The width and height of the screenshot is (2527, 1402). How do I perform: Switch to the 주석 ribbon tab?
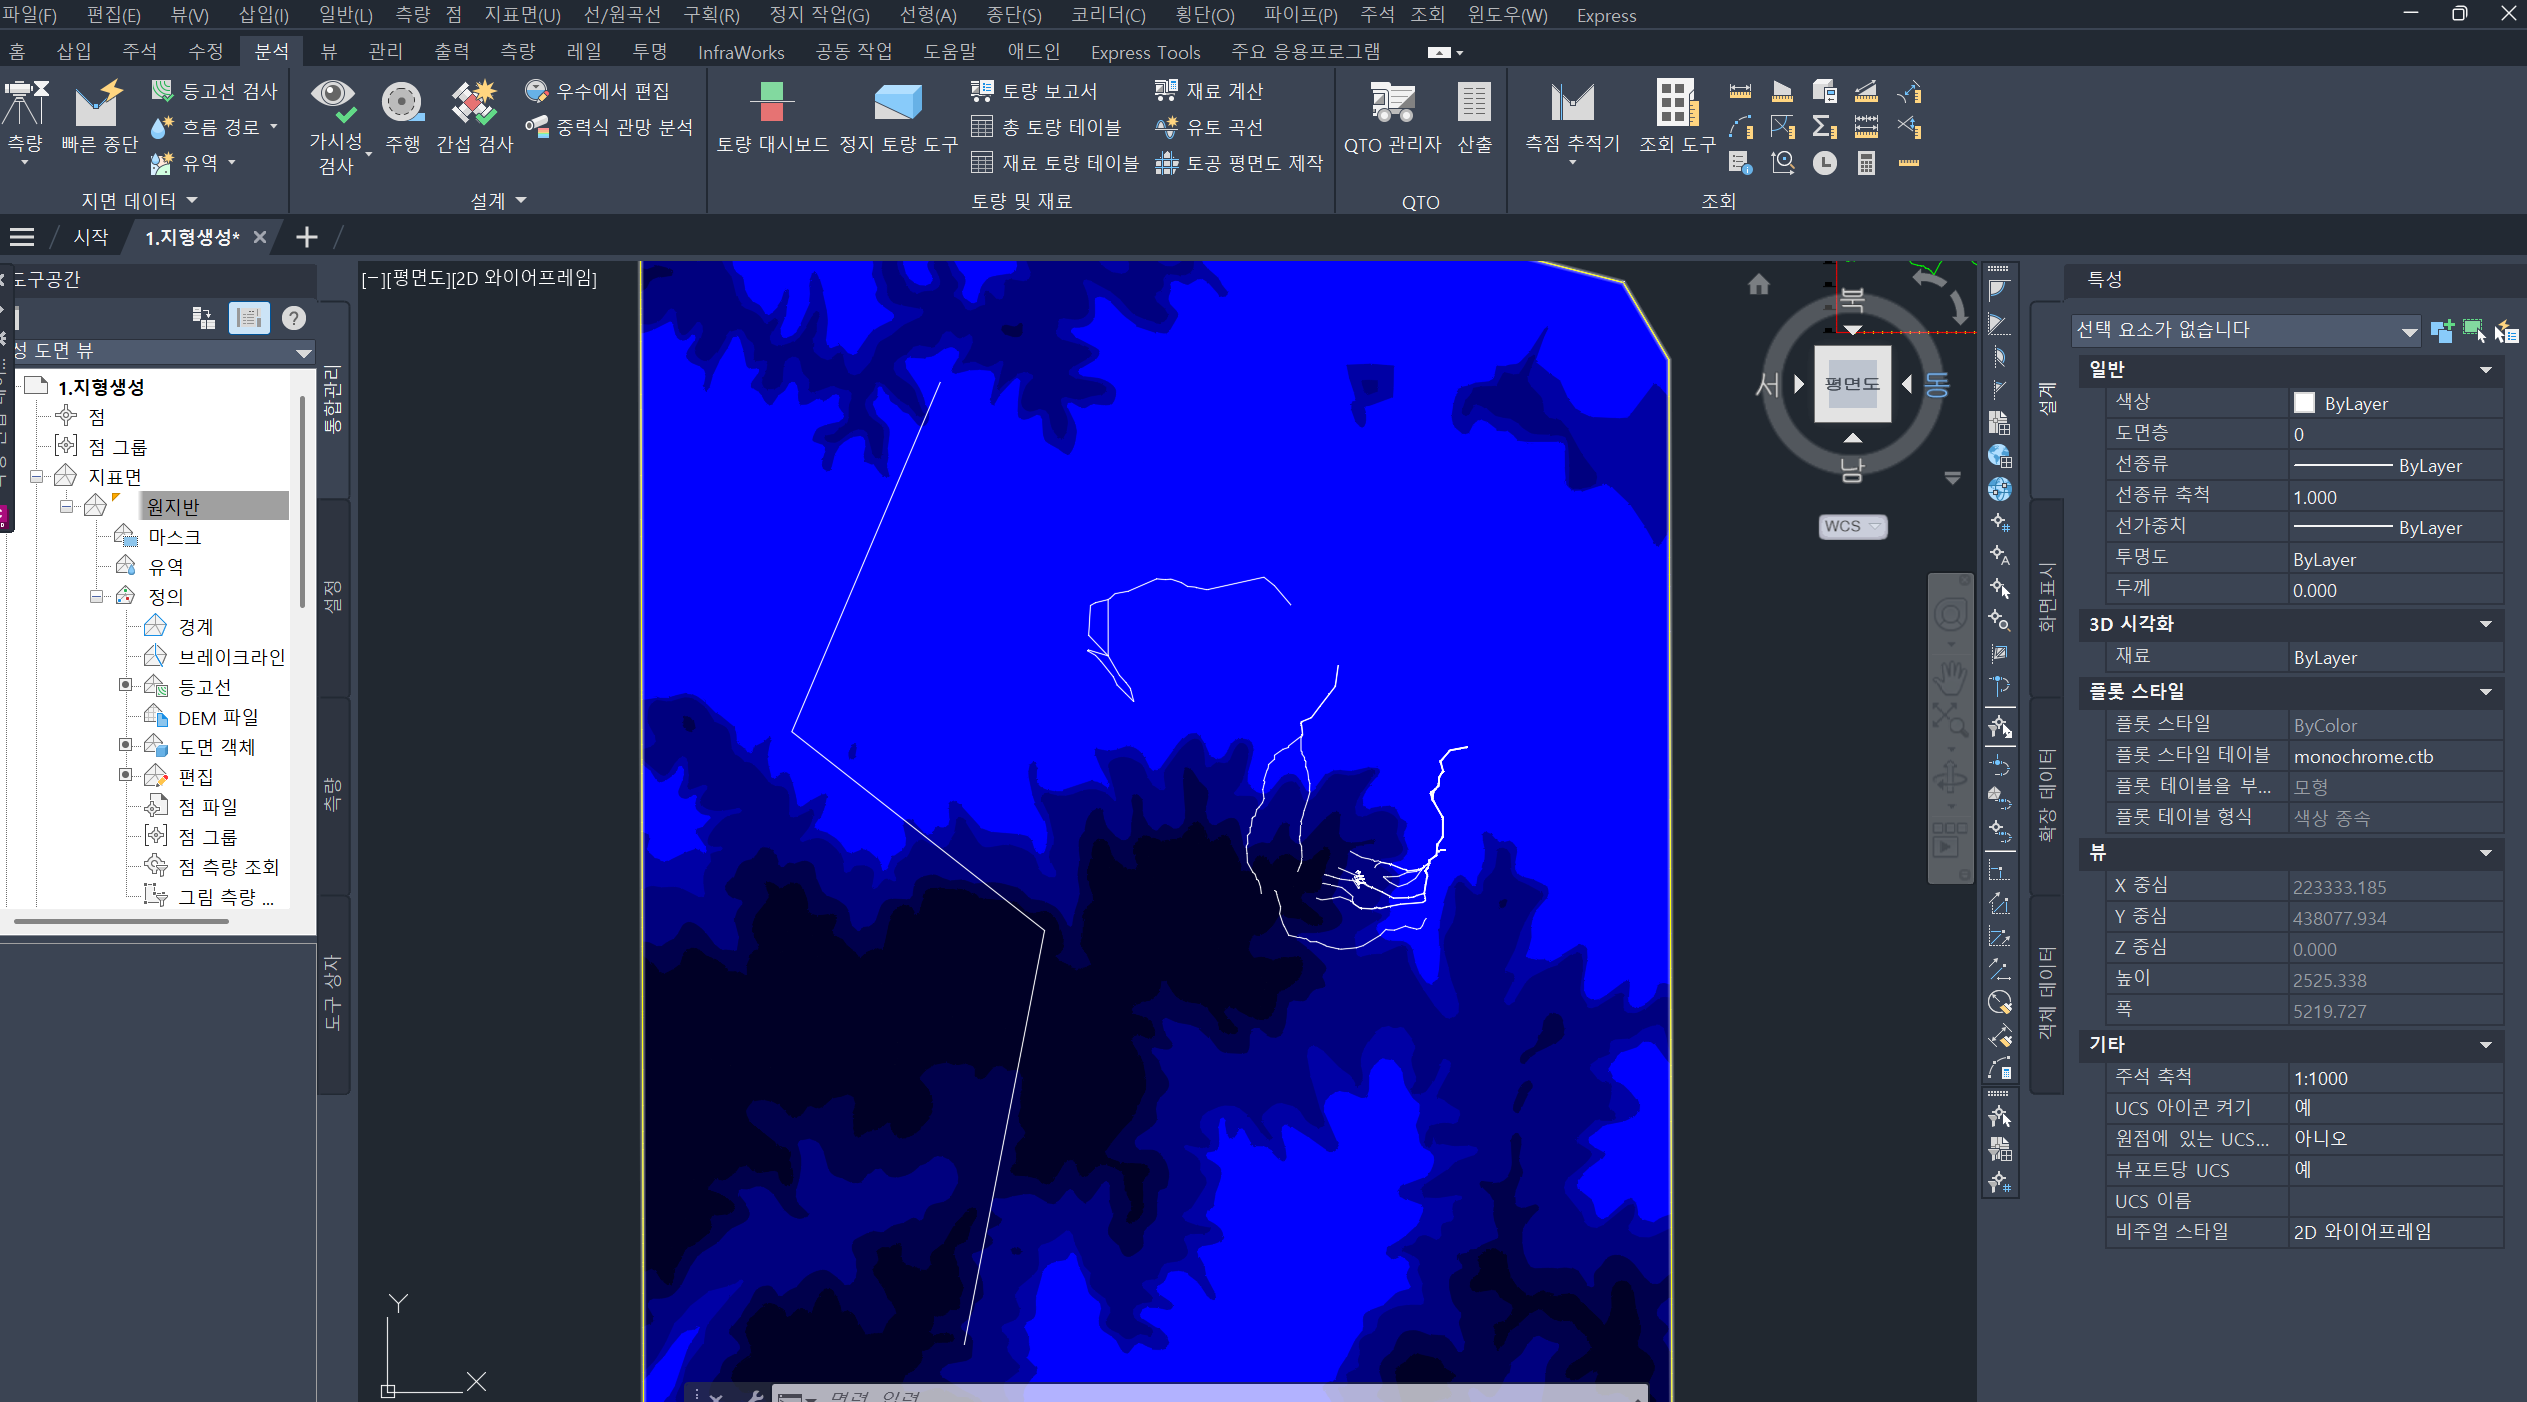(x=139, y=51)
